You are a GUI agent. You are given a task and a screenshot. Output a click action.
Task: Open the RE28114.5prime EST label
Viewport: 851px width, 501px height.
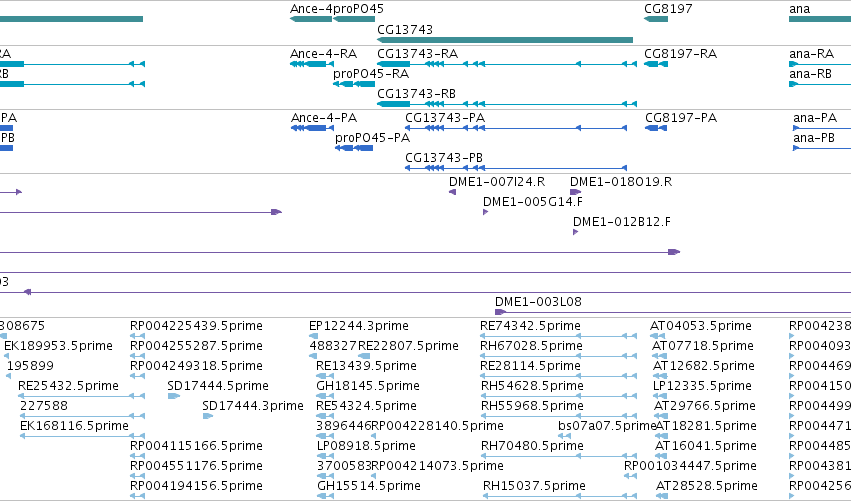click(530, 366)
